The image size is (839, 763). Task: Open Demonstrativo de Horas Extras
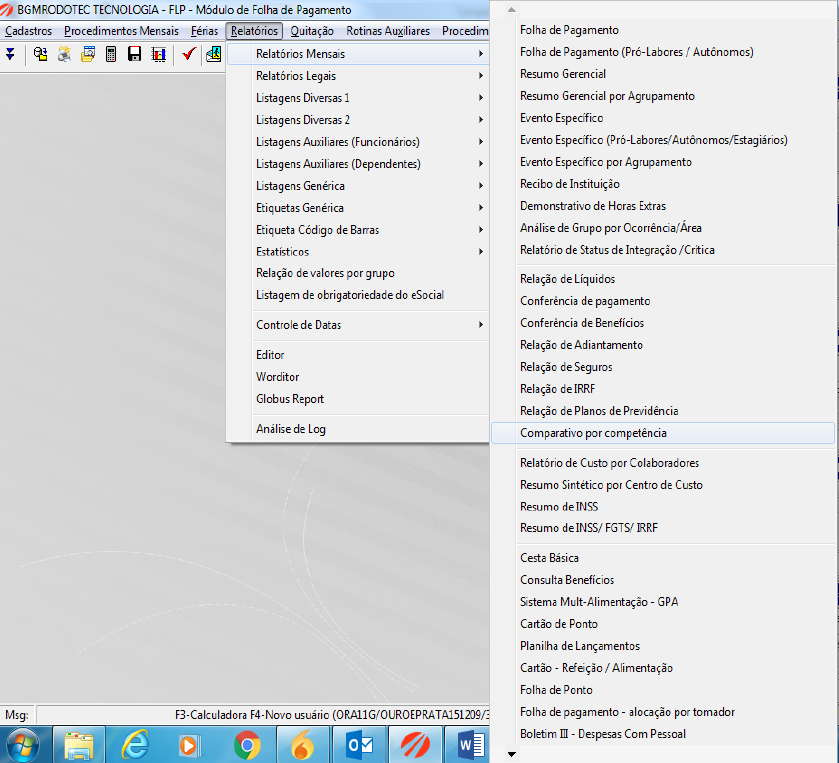(x=593, y=205)
